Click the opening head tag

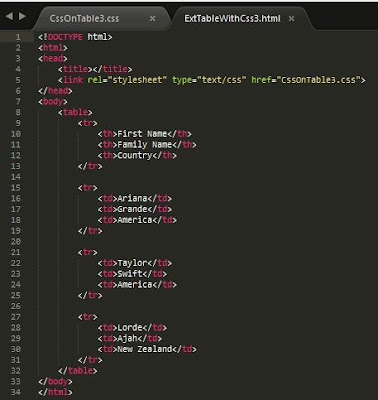53,58
